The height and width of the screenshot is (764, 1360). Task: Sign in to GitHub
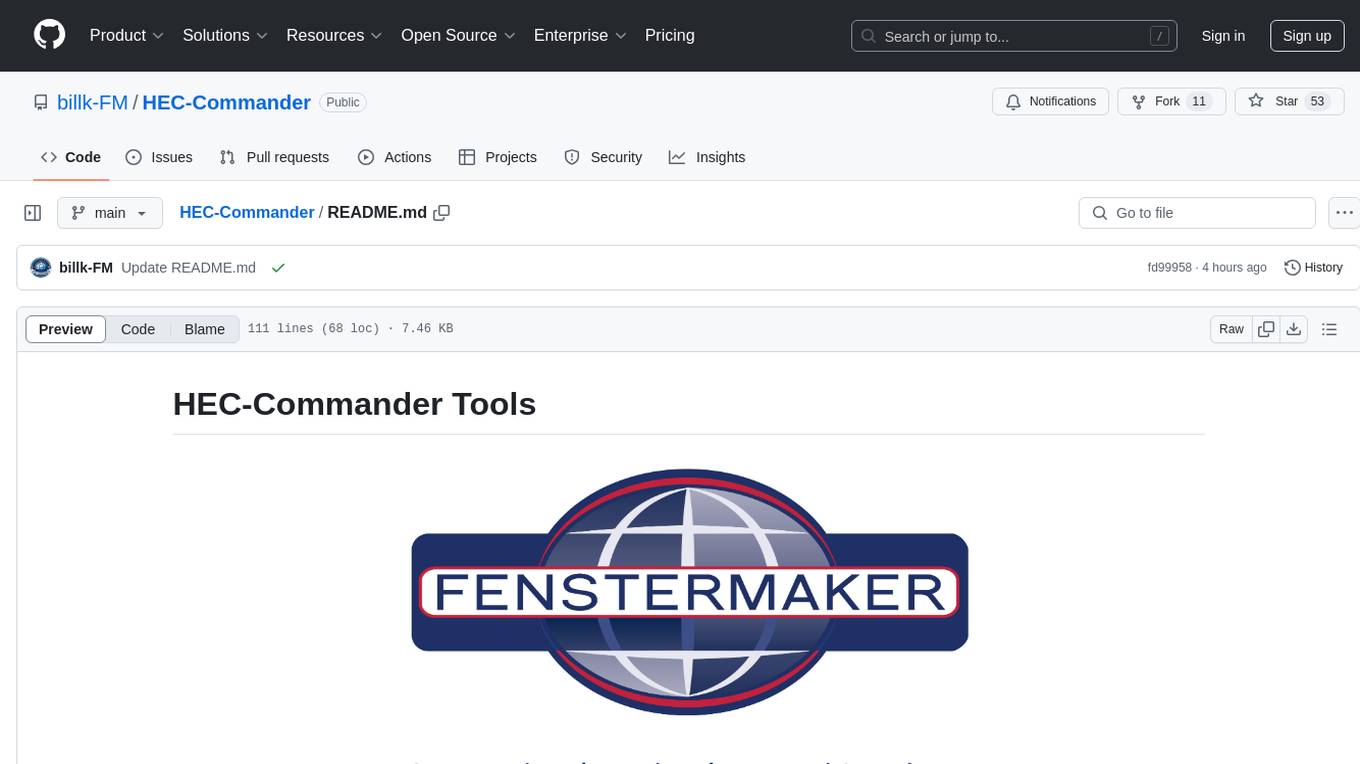pyautogui.click(x=1223, y=36)
